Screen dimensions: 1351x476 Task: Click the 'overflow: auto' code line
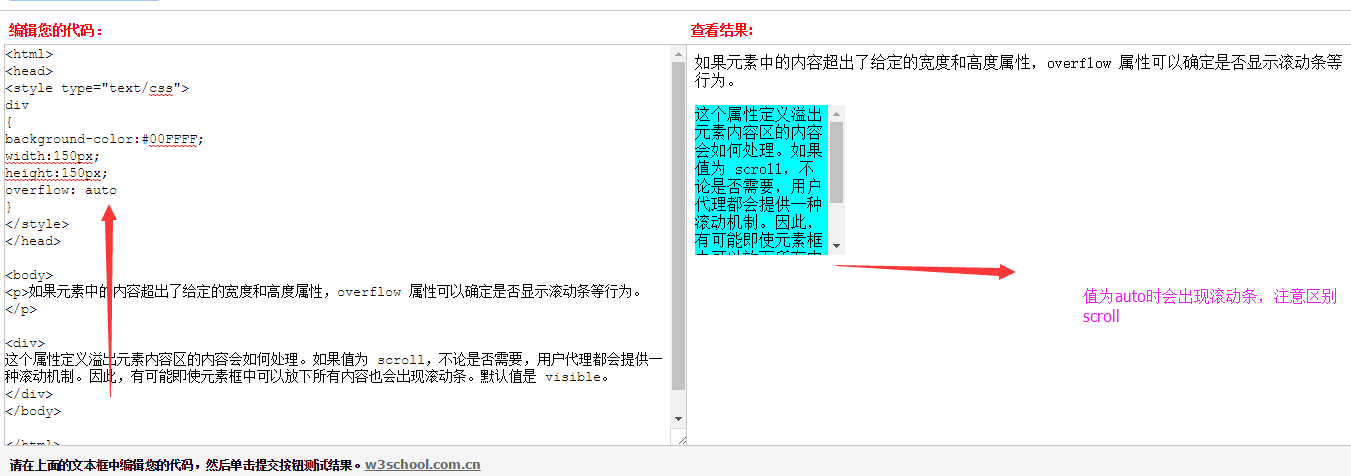click(x=61, y=190)
